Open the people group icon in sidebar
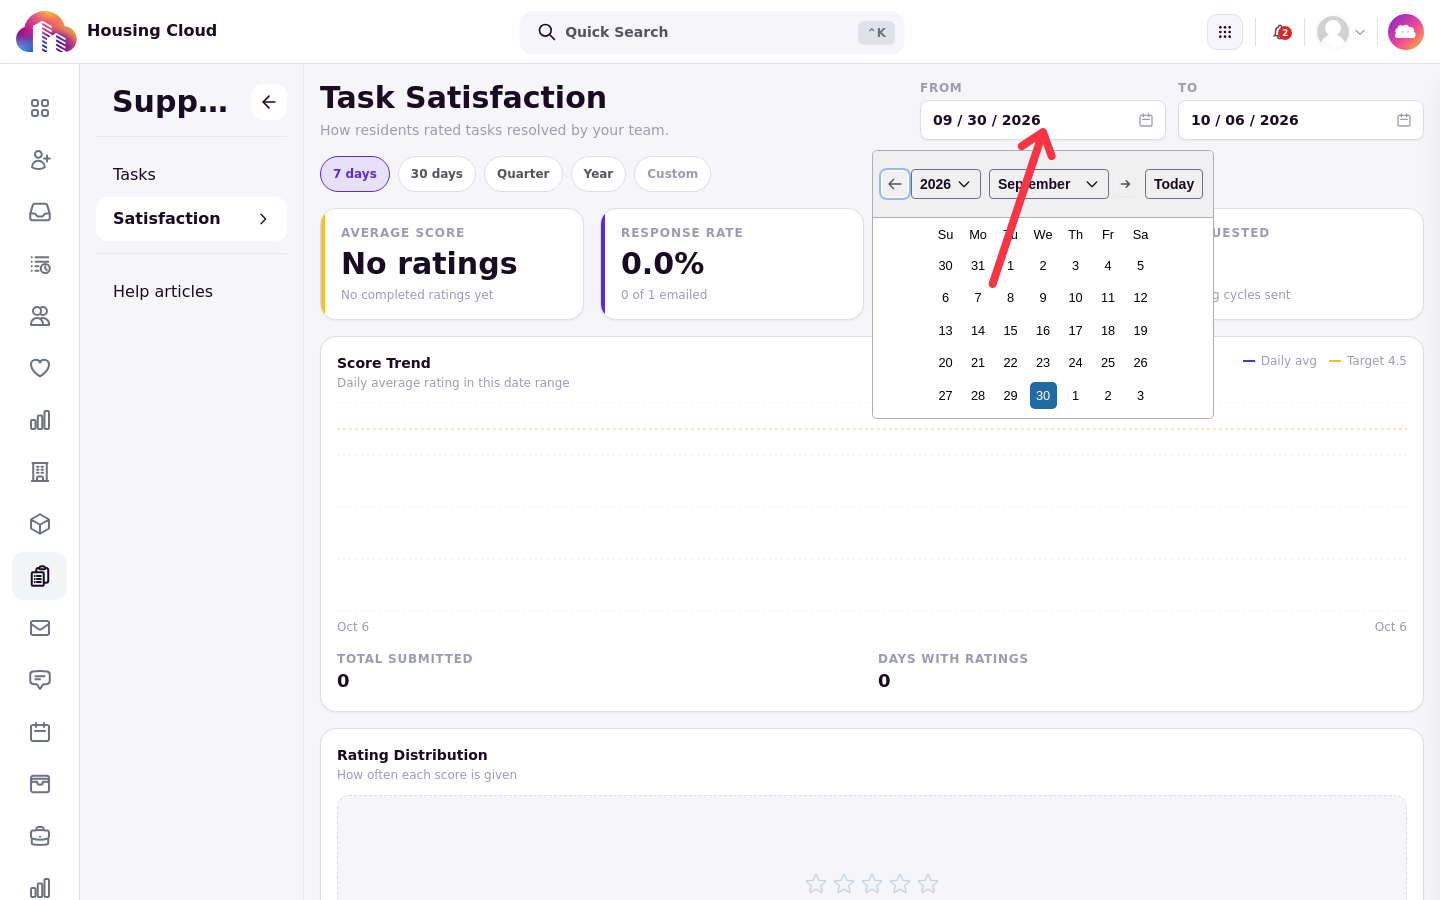 [40, 316]
